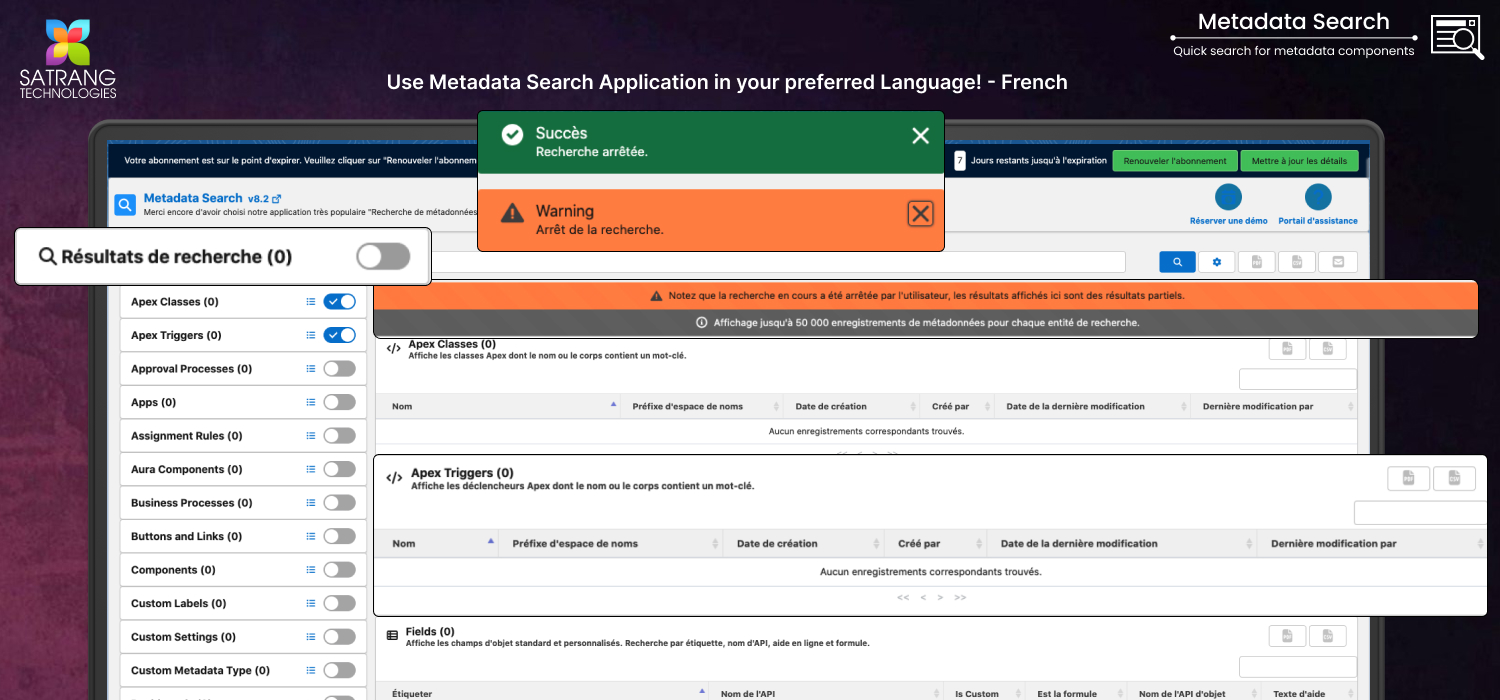
Task: Sort Apex Triggers table by Nom column
Action: click(x=437, y=544)
